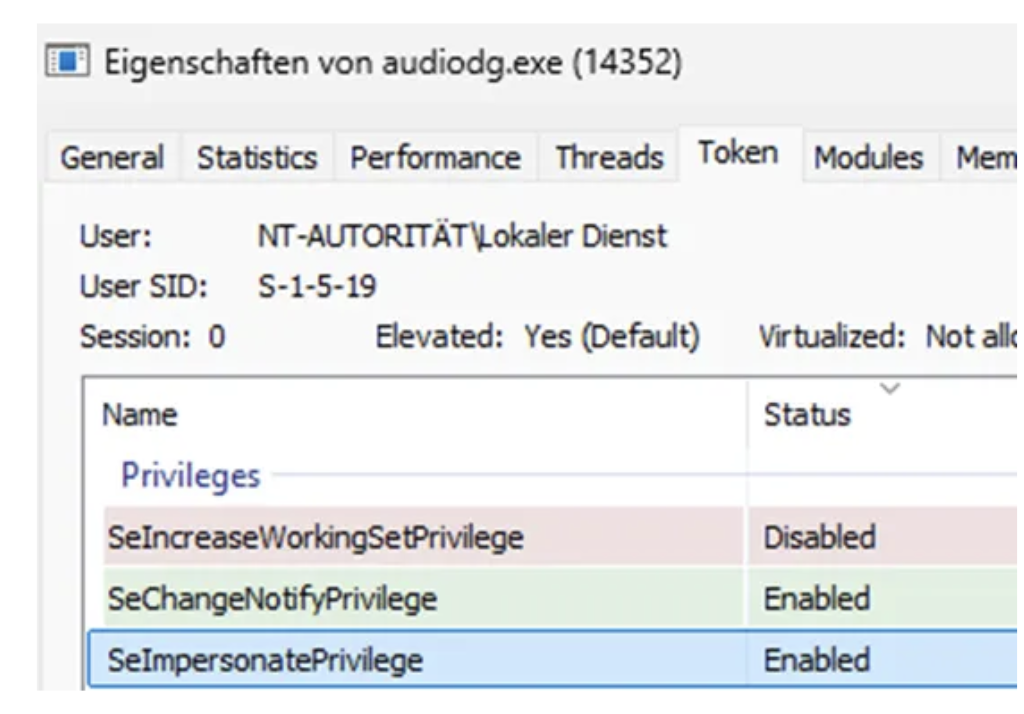Collapse the Privileges group header
Screen dimensions: 1024x714
(190, 476)
